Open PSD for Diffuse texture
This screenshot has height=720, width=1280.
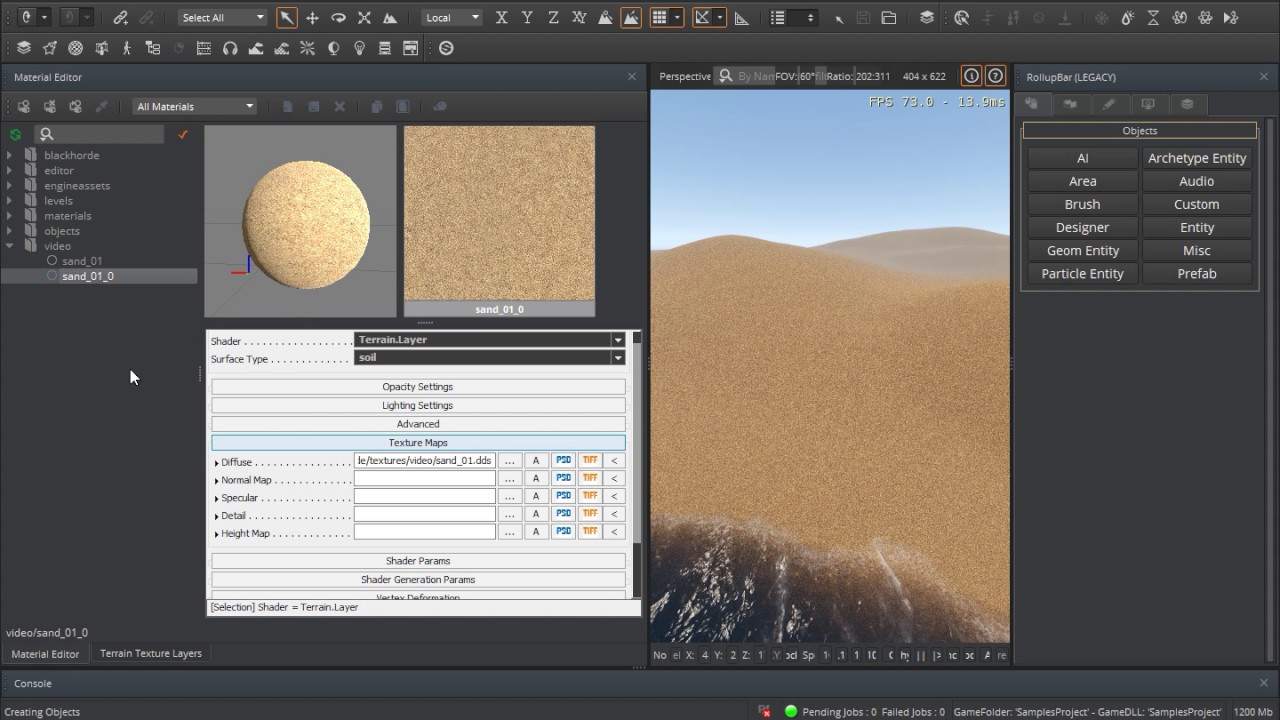(564, 461)
